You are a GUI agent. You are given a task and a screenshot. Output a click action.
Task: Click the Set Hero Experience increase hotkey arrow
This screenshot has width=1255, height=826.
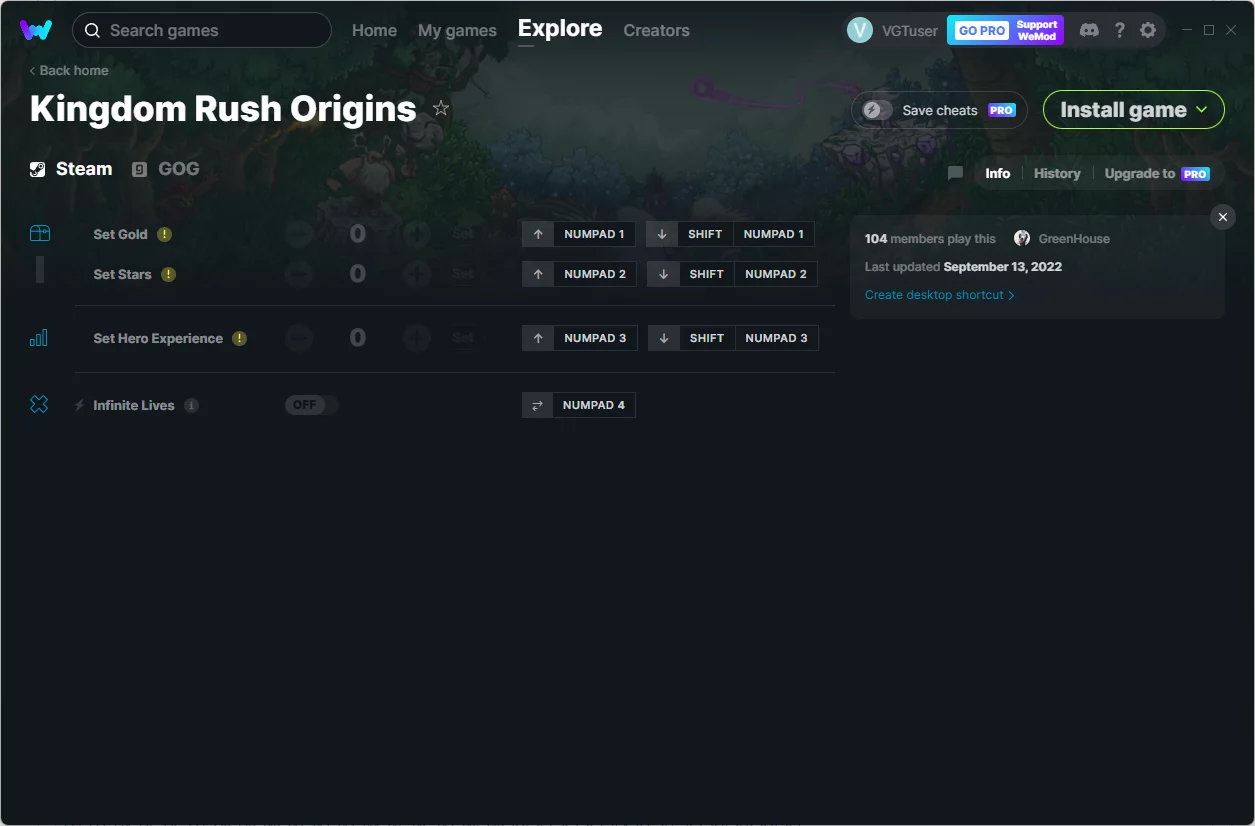point(538,338)
